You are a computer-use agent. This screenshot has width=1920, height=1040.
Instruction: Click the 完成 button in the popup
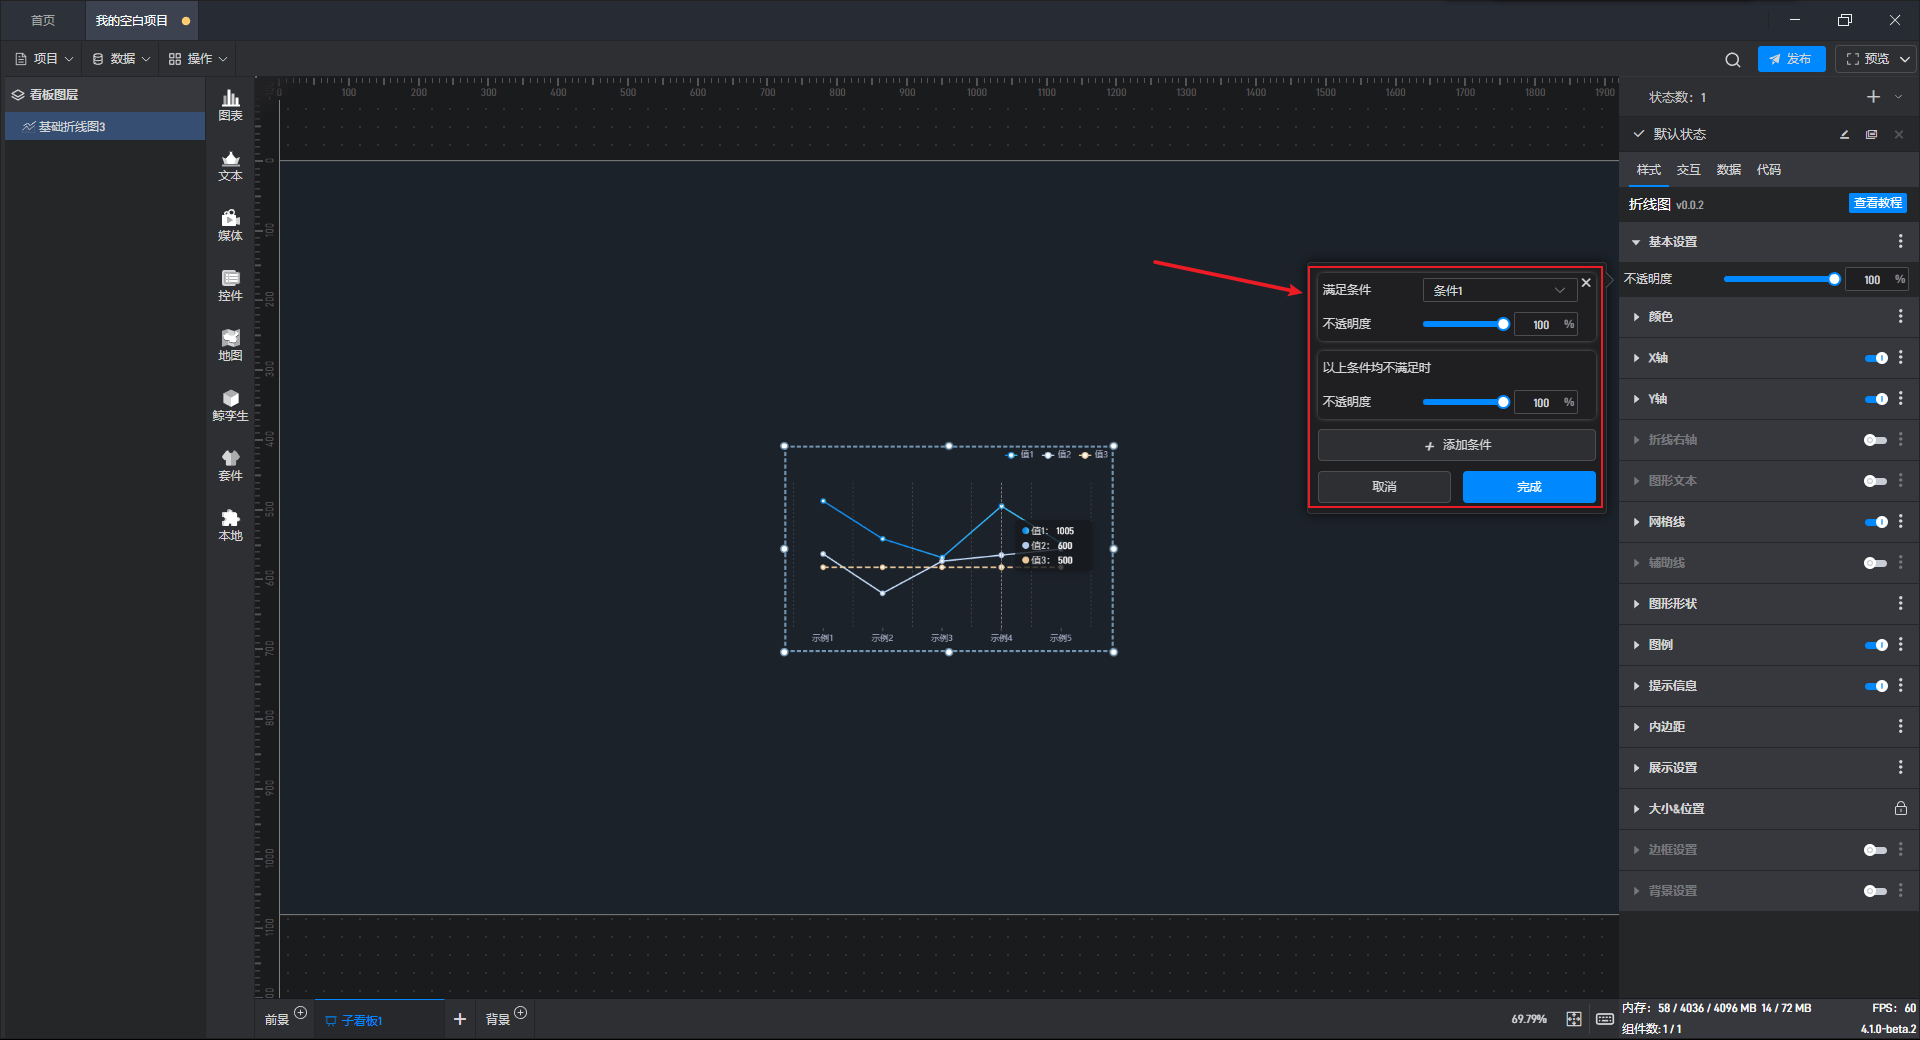click(1529, 487)
